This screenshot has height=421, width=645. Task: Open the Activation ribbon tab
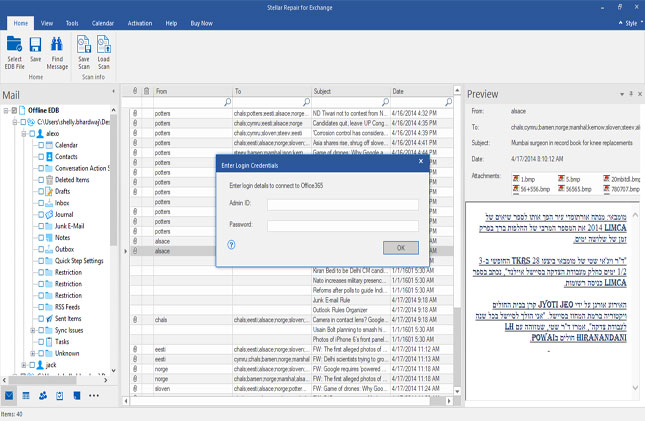(x=140, y=23)
